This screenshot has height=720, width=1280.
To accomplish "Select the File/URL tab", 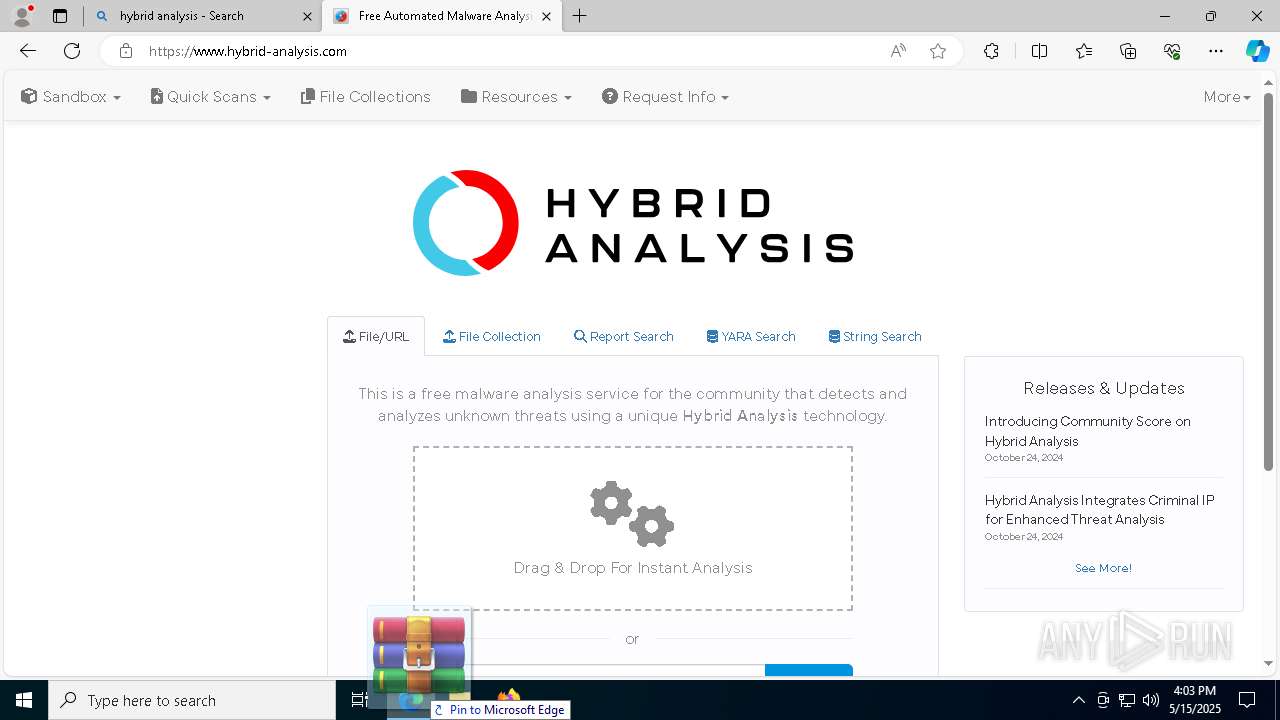I will (376, 337).
